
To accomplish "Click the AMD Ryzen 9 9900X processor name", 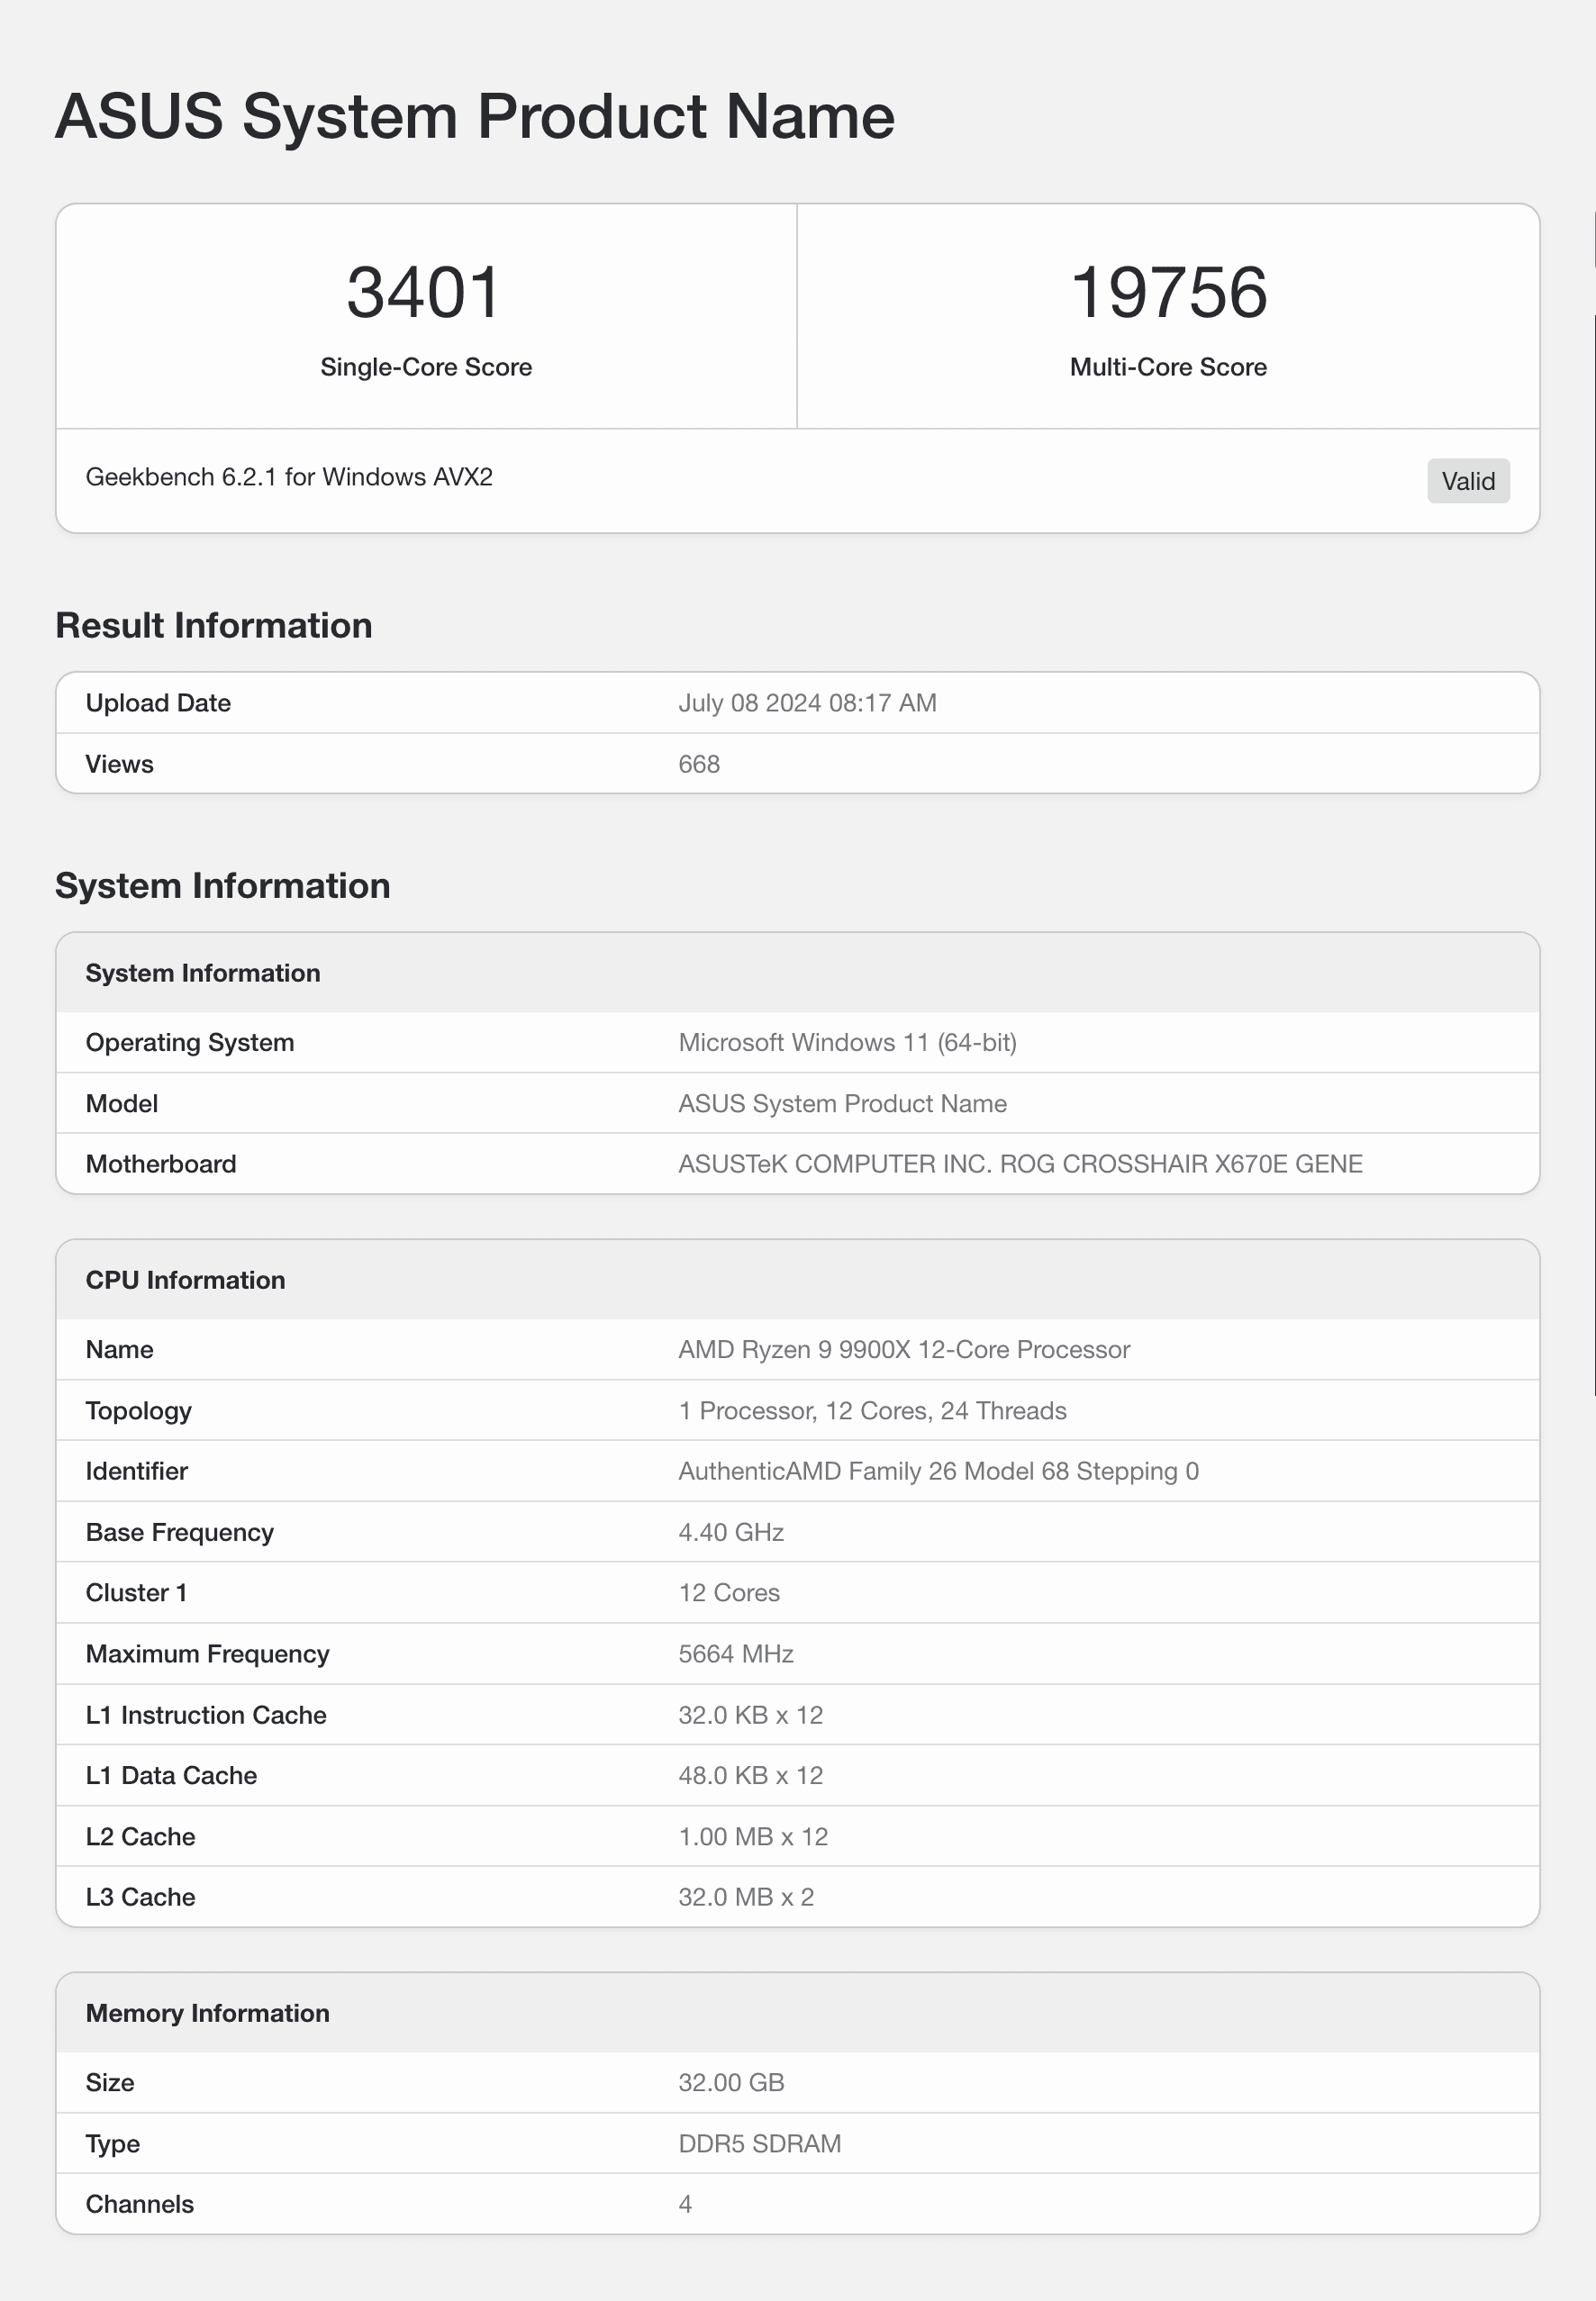I will click(904, 1349).
